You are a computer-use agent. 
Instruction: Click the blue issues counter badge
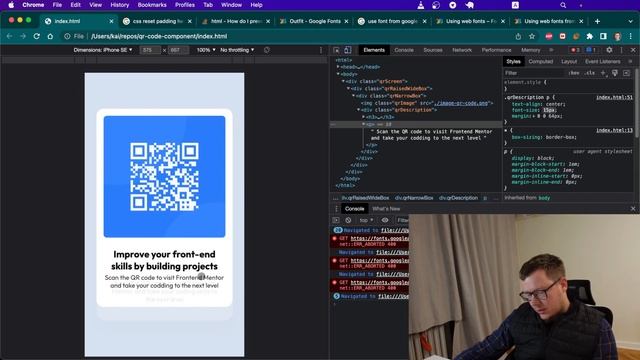[591, 50]
